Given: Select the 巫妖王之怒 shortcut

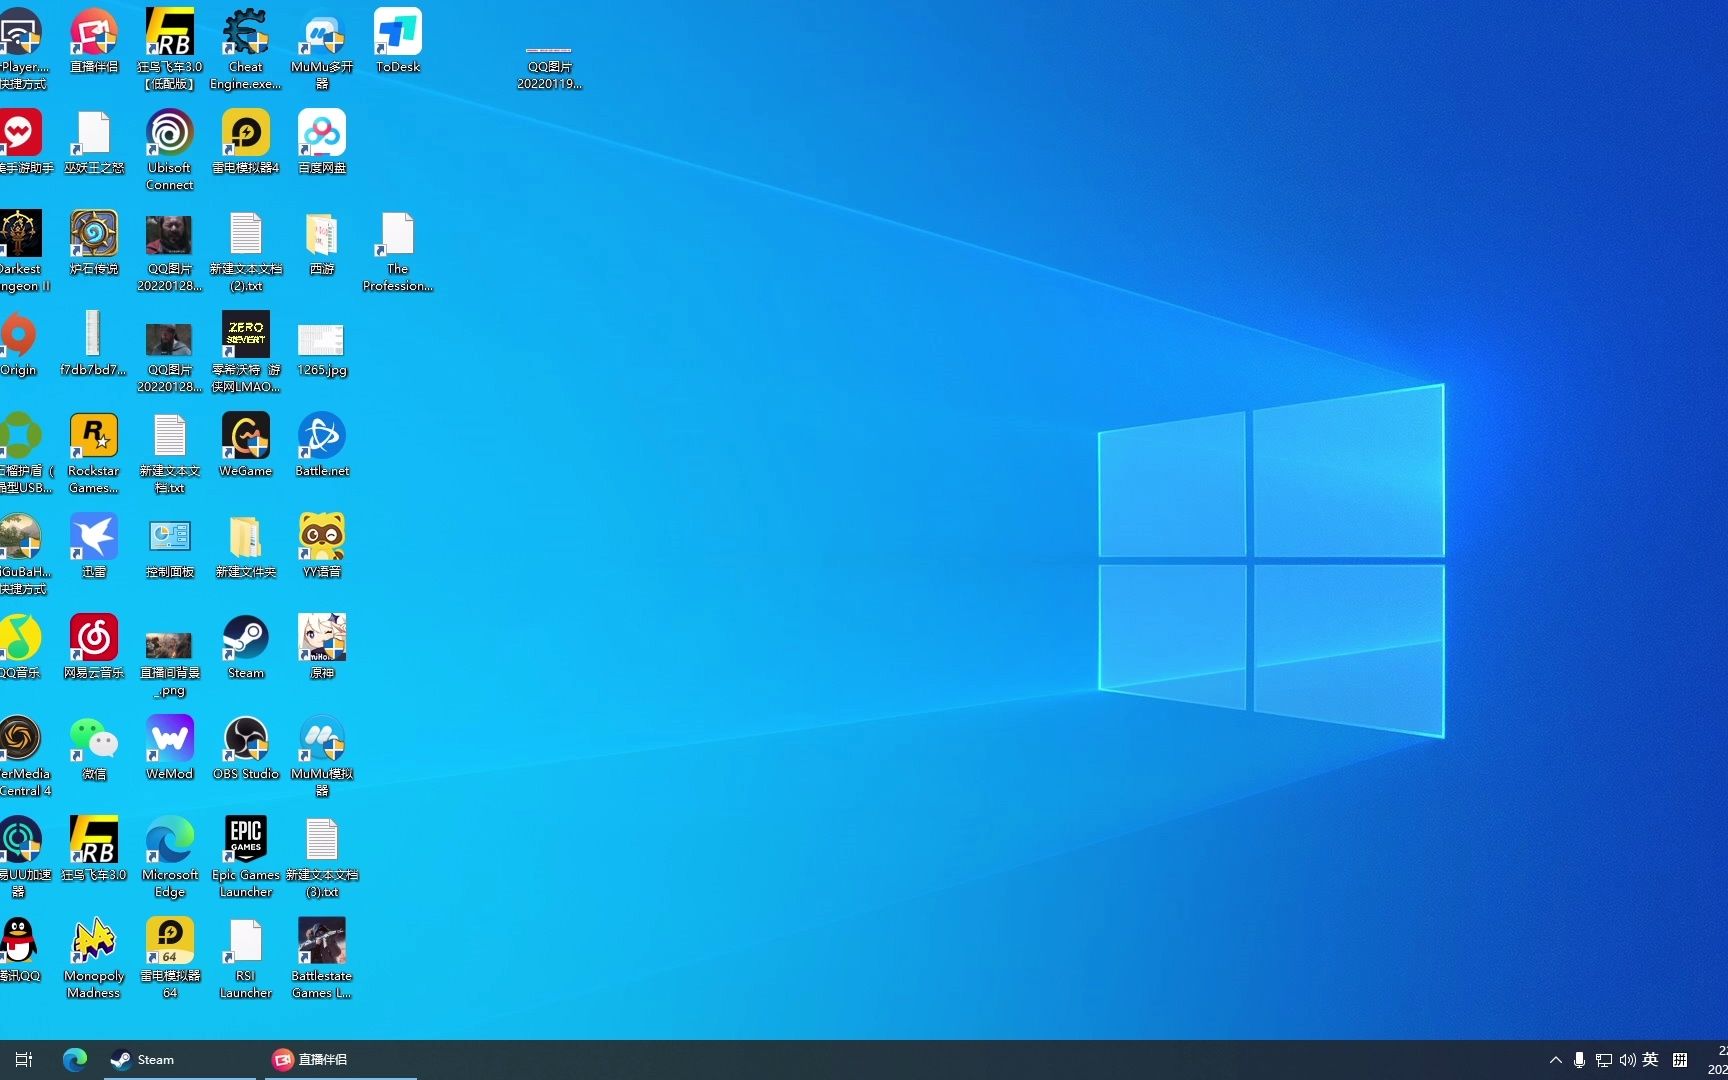Looking at the screenshot, I should point(94,141).
